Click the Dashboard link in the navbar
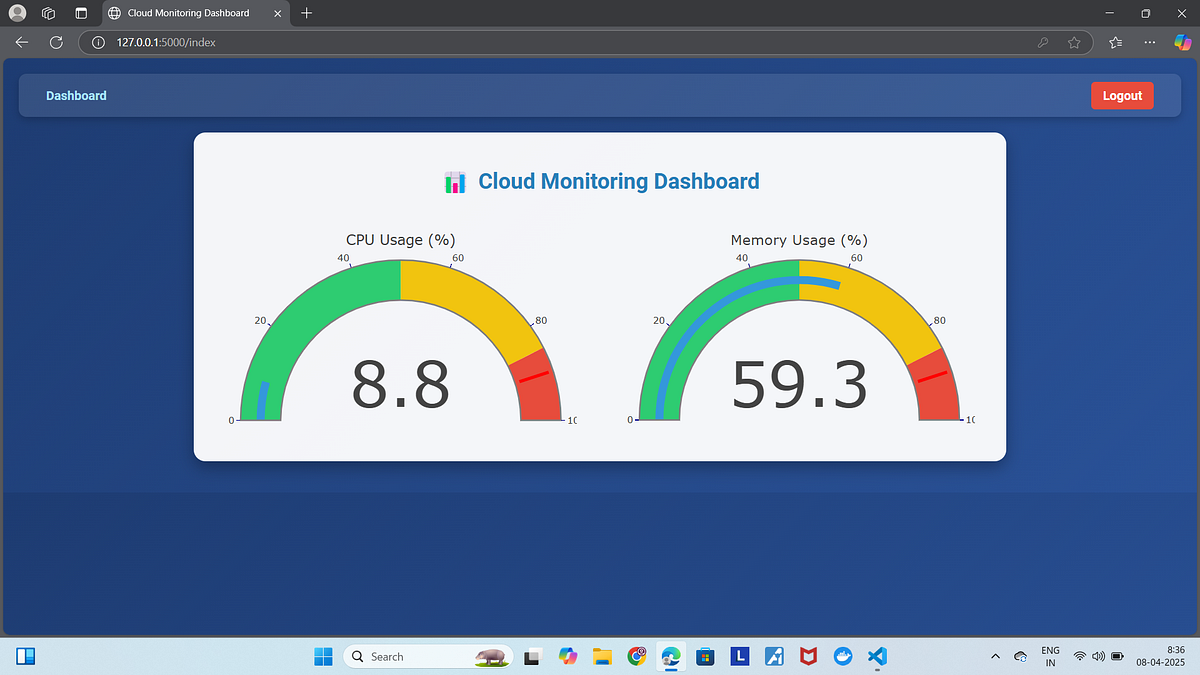Image resolution: width=1200 pixels, height=675 pixels. click(x=76, y=95)
